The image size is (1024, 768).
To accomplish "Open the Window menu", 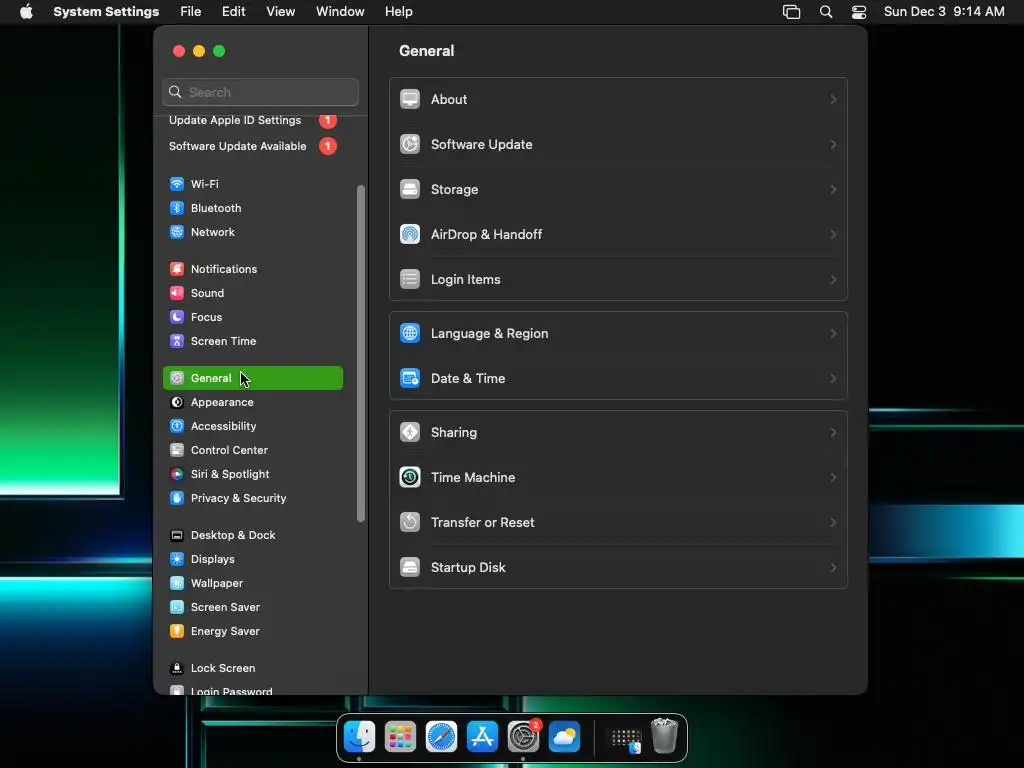I will (340, 12).
